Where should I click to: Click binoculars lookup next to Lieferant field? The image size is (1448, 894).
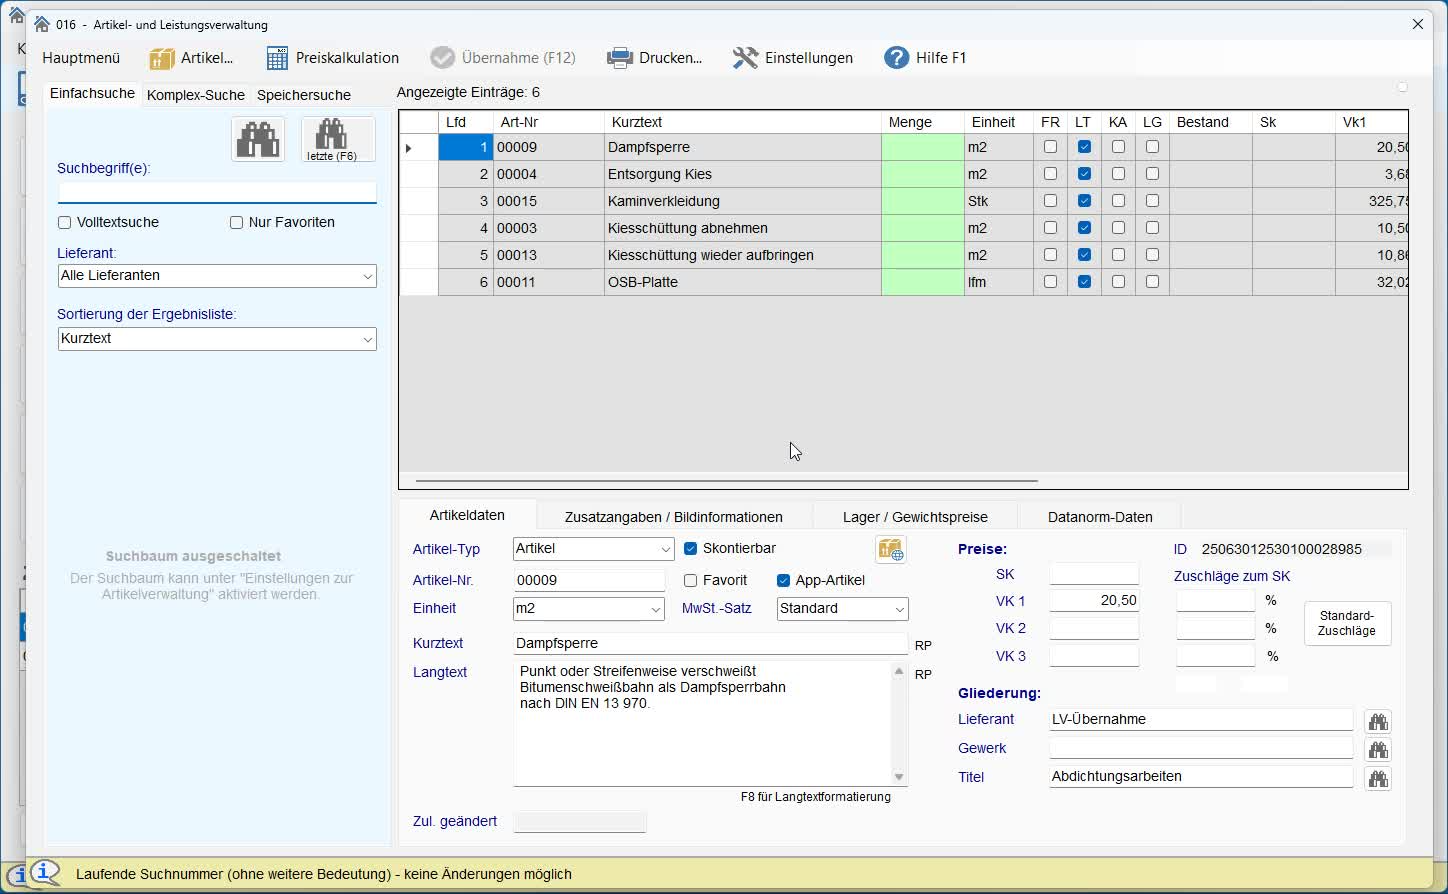point(1378,722)
